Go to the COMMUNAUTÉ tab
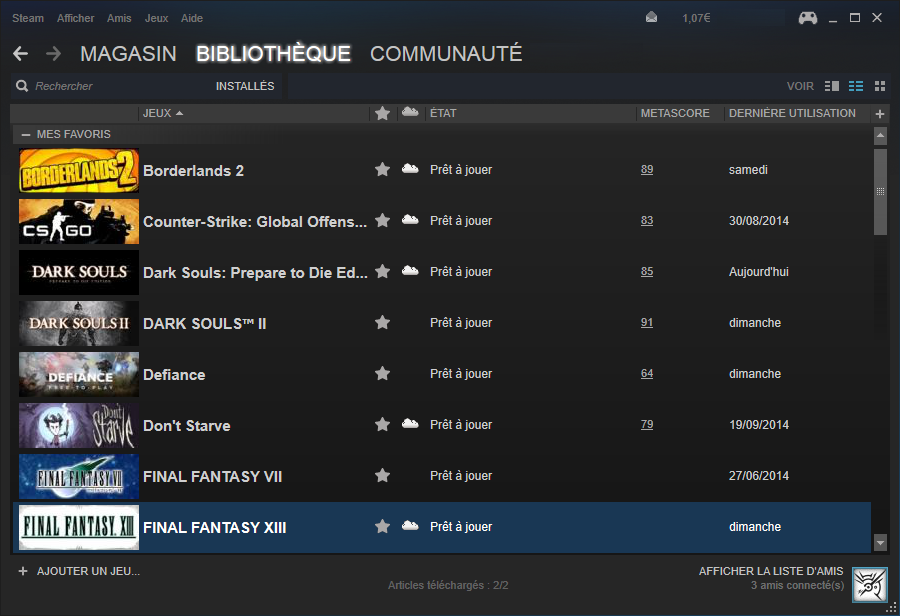900x616 pixels. click(446, 54)
